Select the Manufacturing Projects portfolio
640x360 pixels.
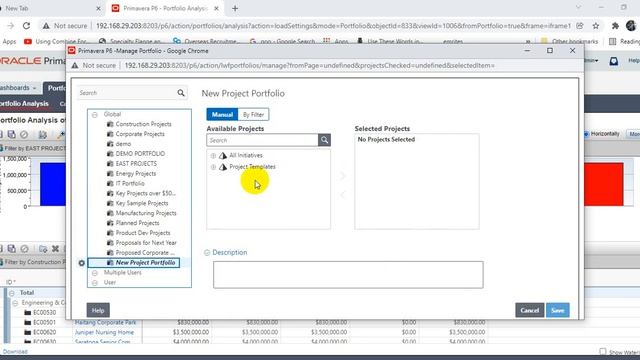(146, 213)
